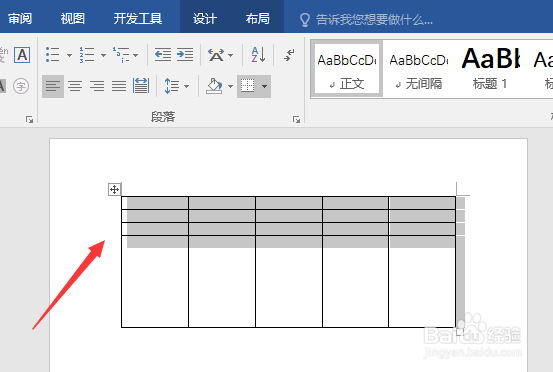Image resolution: width=553 pixels, height=372 pixels.
Task: Open the bullet list style dropdown
Action: (x=69, y=55)
